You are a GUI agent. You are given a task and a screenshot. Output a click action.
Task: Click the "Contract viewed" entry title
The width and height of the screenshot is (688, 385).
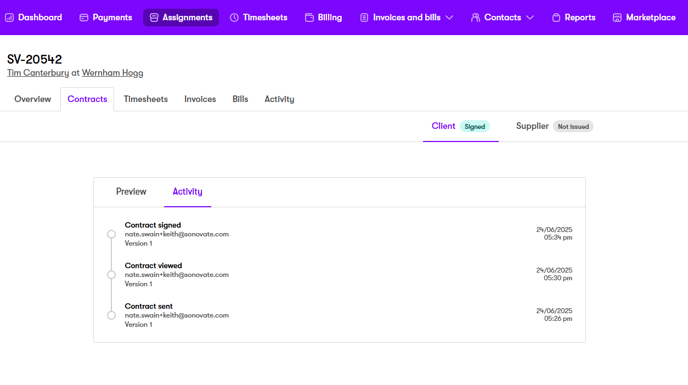(x=153, y=266)
